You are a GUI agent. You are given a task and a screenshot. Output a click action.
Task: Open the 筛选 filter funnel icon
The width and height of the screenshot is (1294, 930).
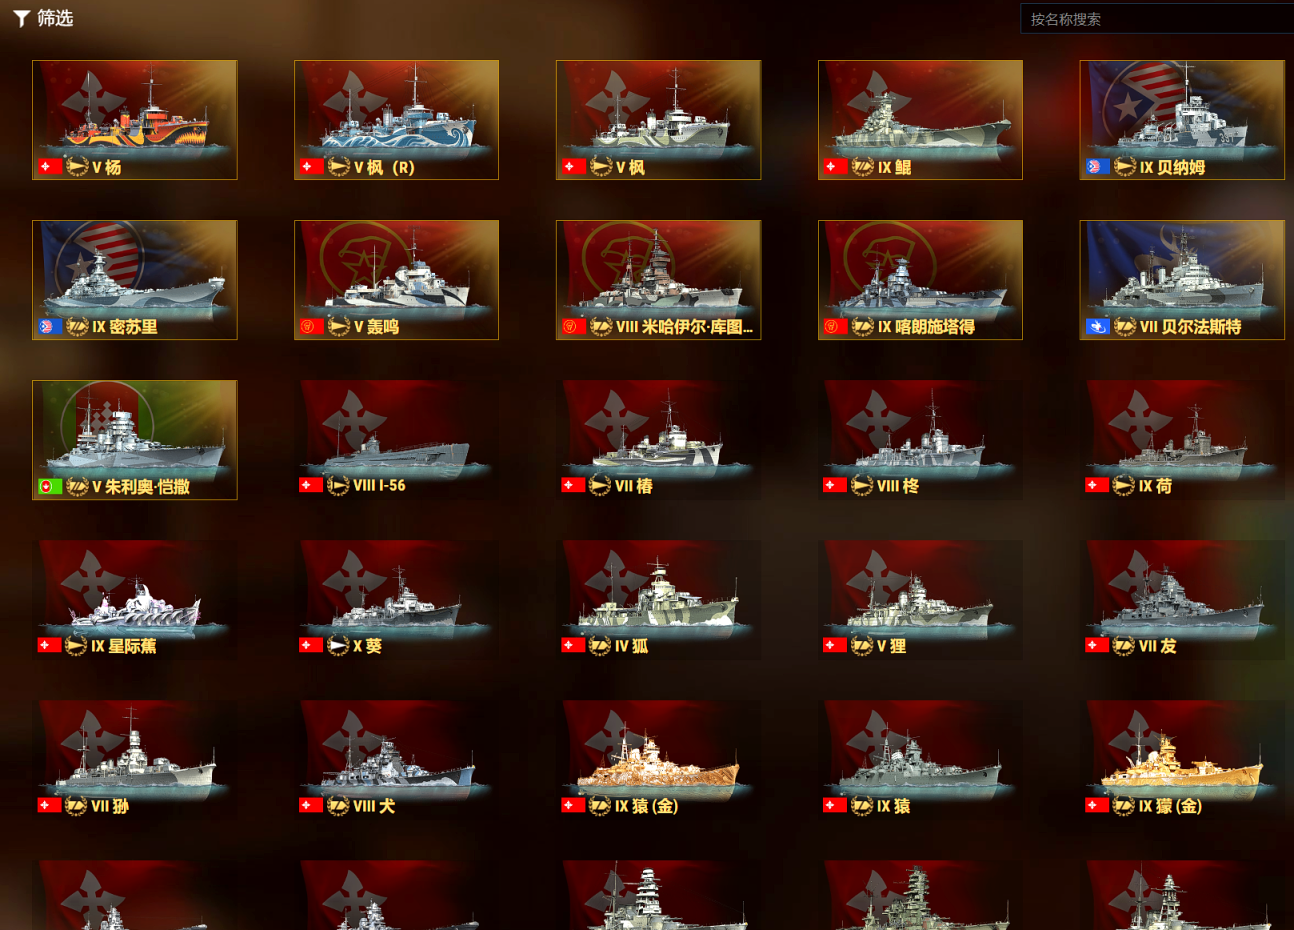[x=21, y=19]
